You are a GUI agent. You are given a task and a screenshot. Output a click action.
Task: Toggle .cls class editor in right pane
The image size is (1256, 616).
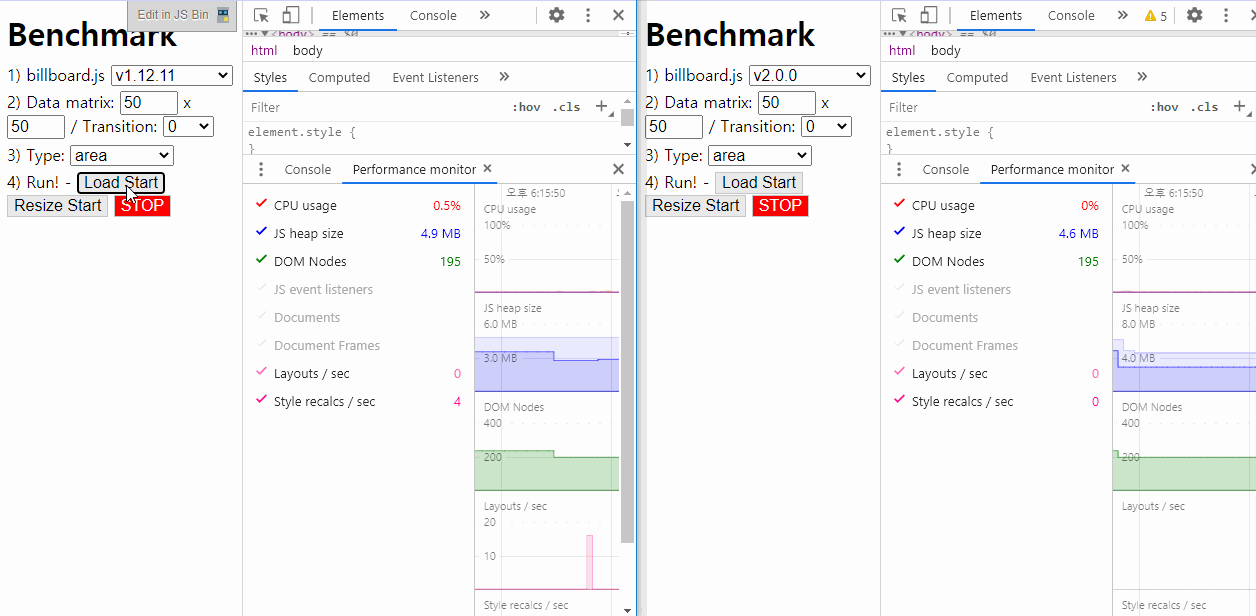click(x=1204, y=107)
